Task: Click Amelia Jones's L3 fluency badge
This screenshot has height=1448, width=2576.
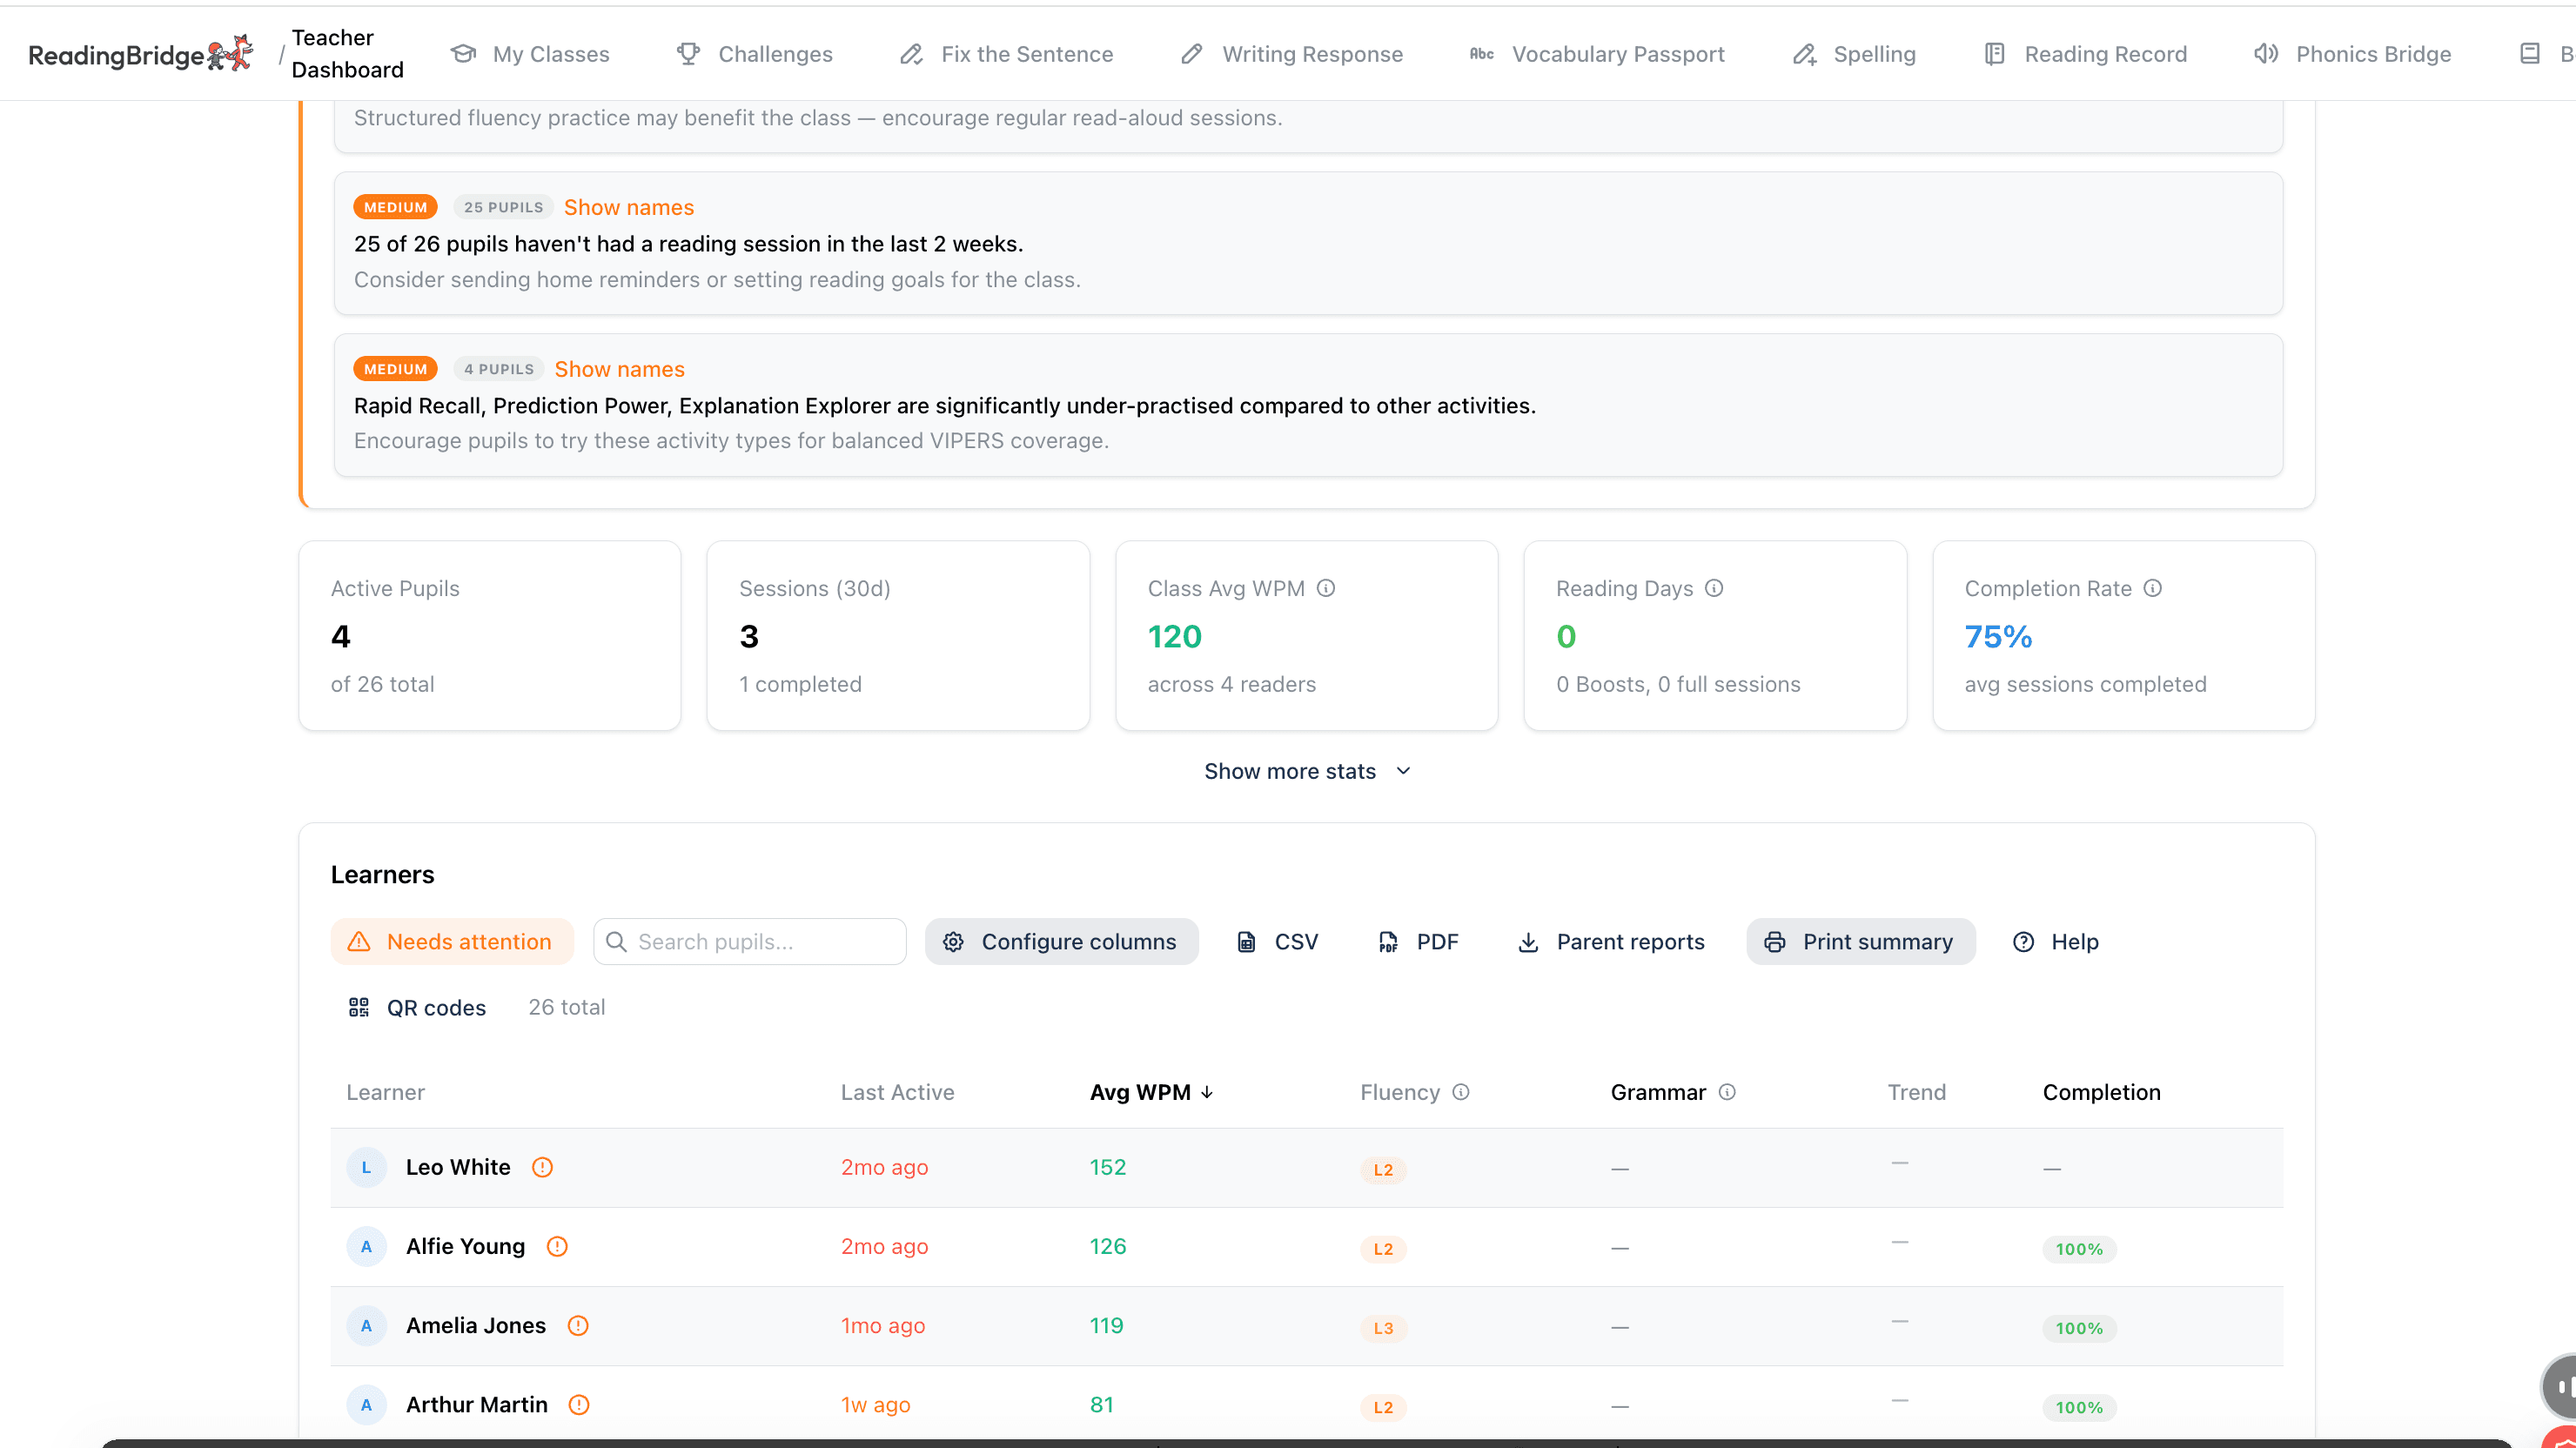Action: click(1383, 1328)
